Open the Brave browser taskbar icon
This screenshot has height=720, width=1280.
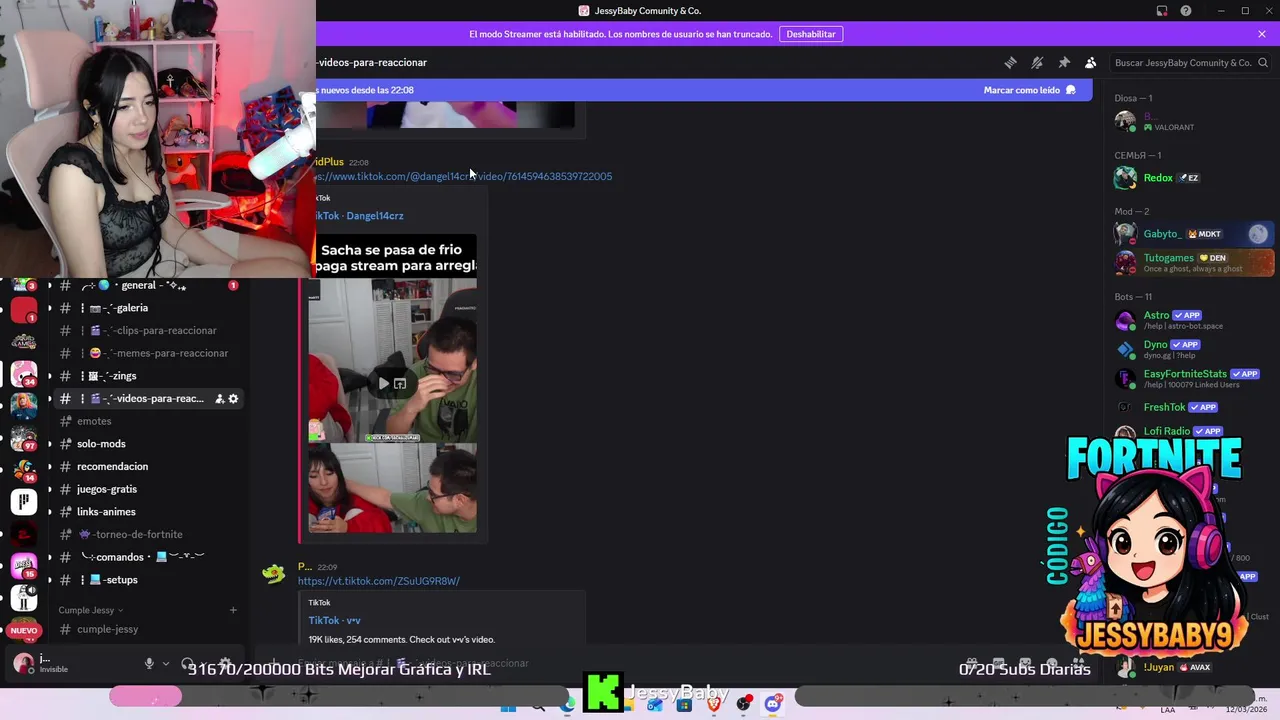(x=714, y=705)
